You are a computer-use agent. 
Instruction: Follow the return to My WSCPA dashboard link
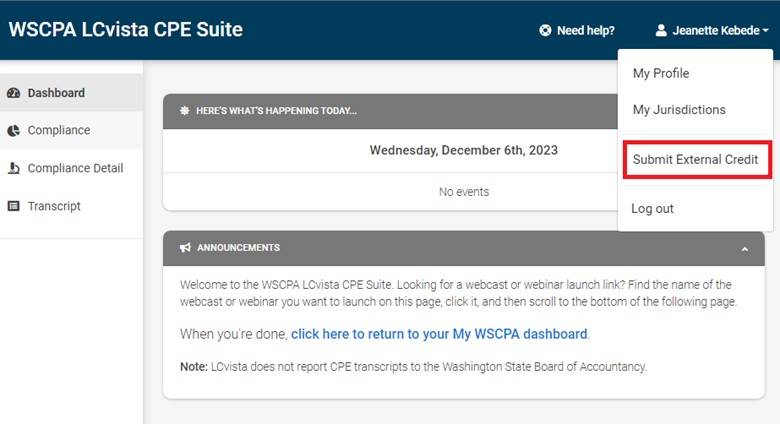(439, 334)
